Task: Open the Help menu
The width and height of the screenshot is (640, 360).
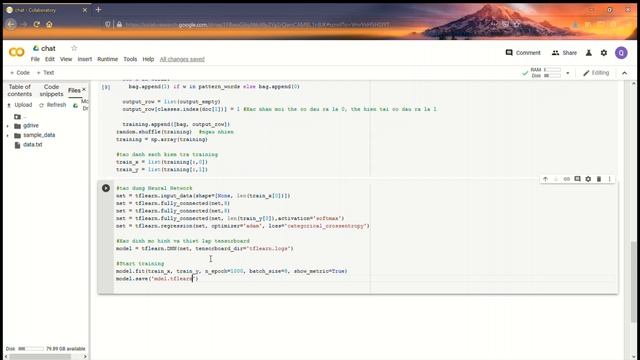Action: (148, 59)
